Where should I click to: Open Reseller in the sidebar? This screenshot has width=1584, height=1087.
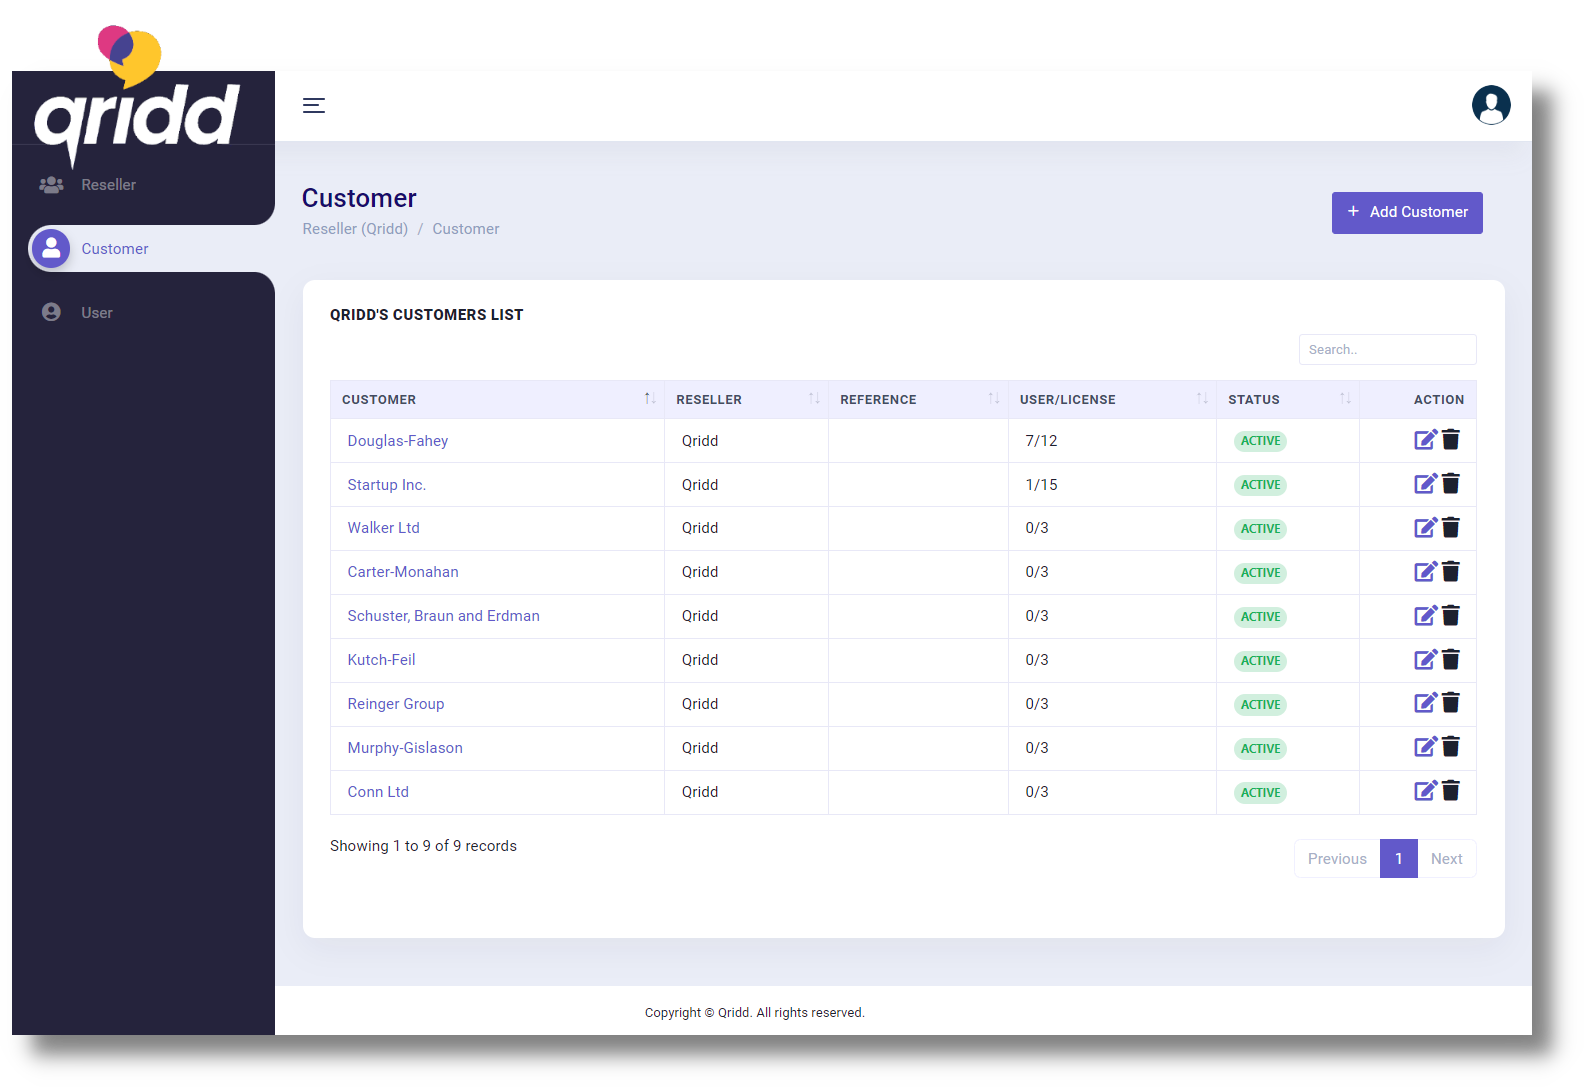click(108, 185)
